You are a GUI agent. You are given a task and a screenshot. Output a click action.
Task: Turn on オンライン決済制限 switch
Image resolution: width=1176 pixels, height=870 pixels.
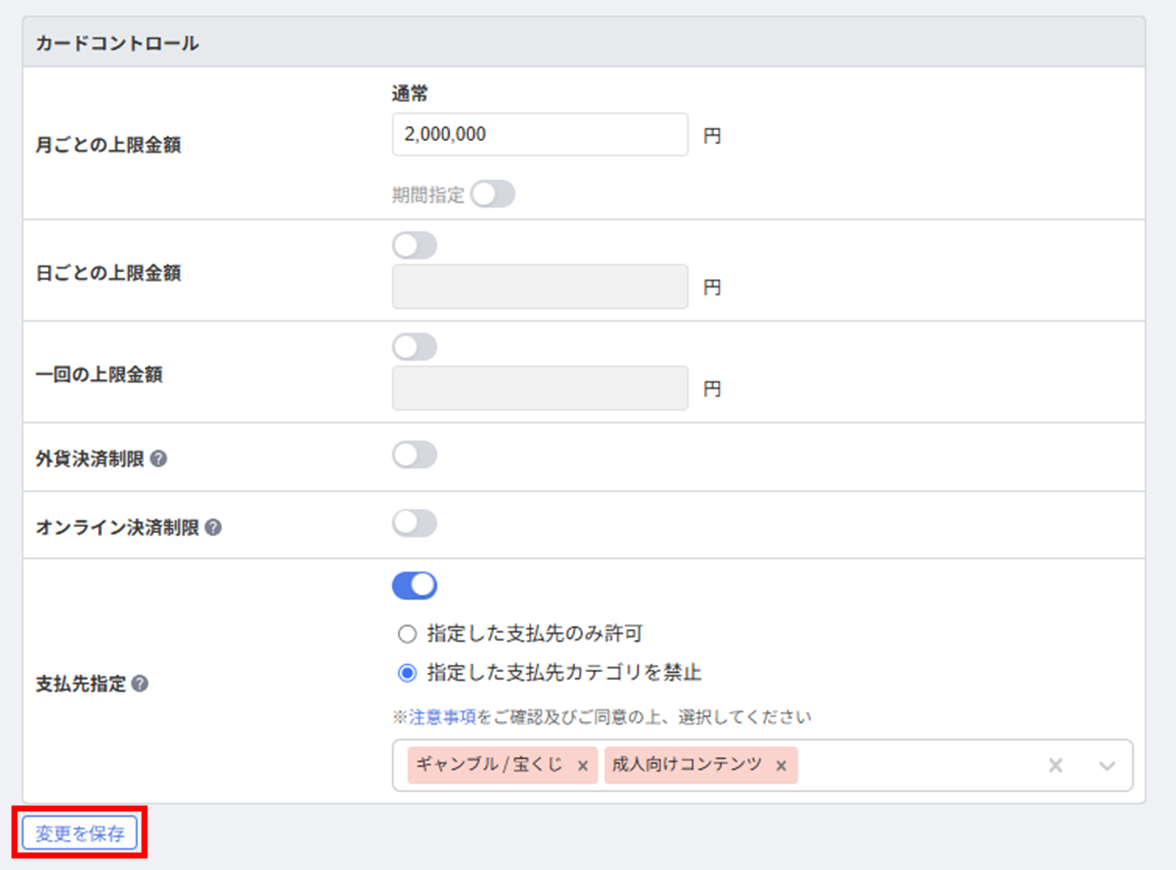(415, 524)
